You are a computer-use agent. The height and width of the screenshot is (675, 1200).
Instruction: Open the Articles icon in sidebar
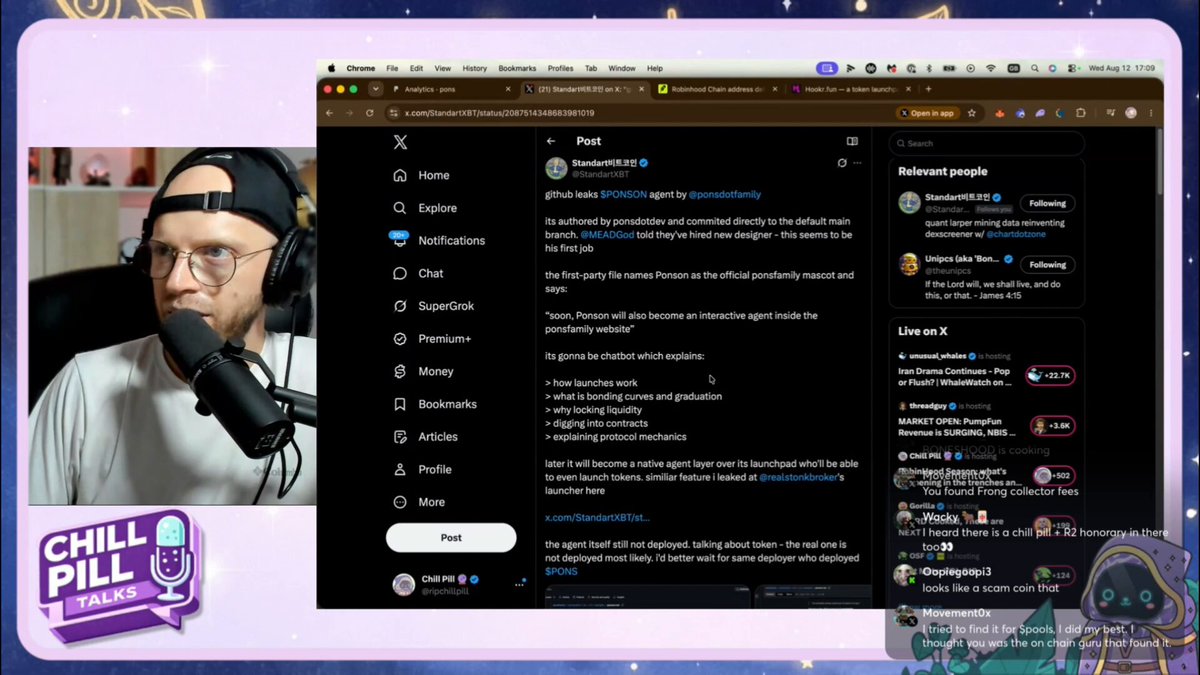tap(400, 437)
